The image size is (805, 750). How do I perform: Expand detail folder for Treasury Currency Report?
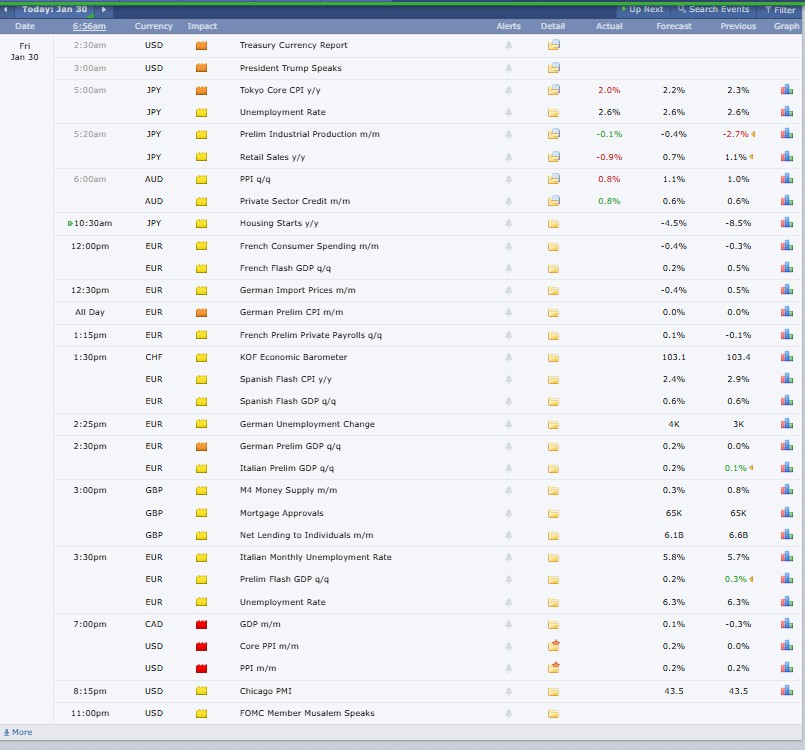(553, 46)
